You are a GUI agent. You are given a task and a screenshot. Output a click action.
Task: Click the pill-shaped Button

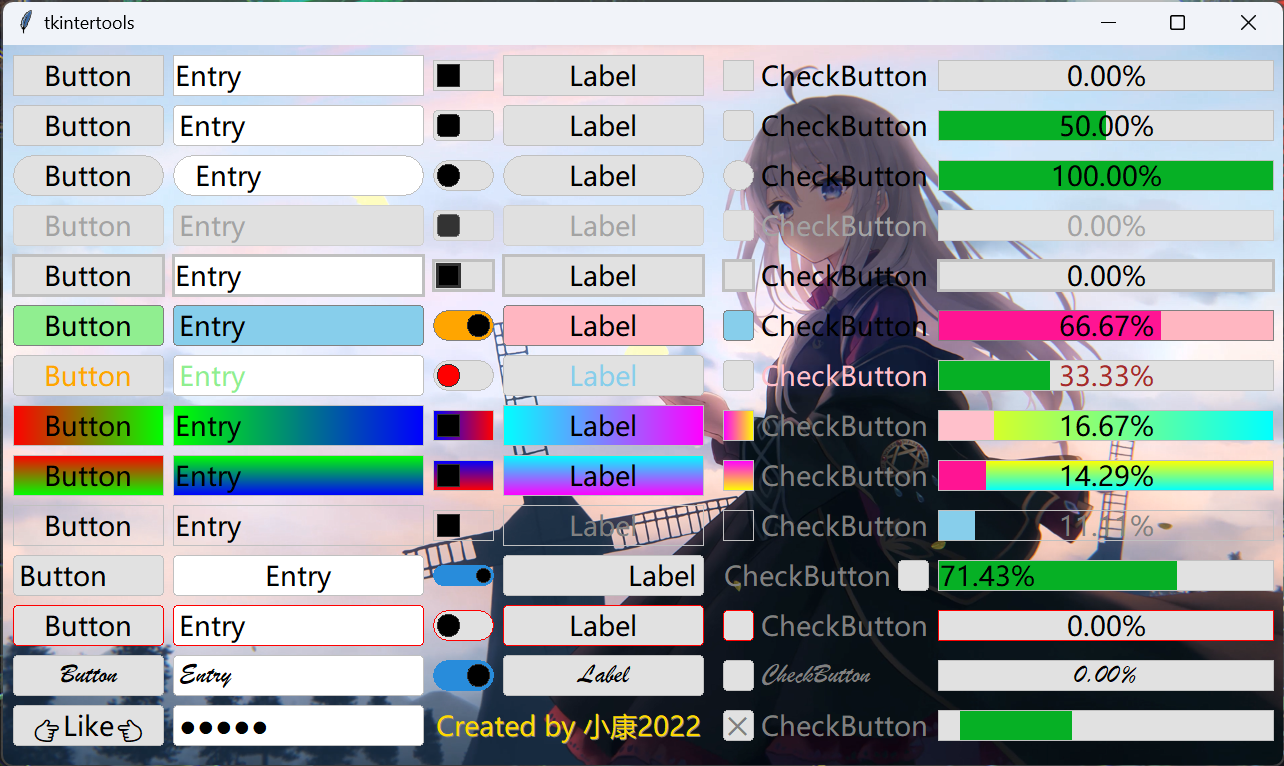(x=88, y=176)
